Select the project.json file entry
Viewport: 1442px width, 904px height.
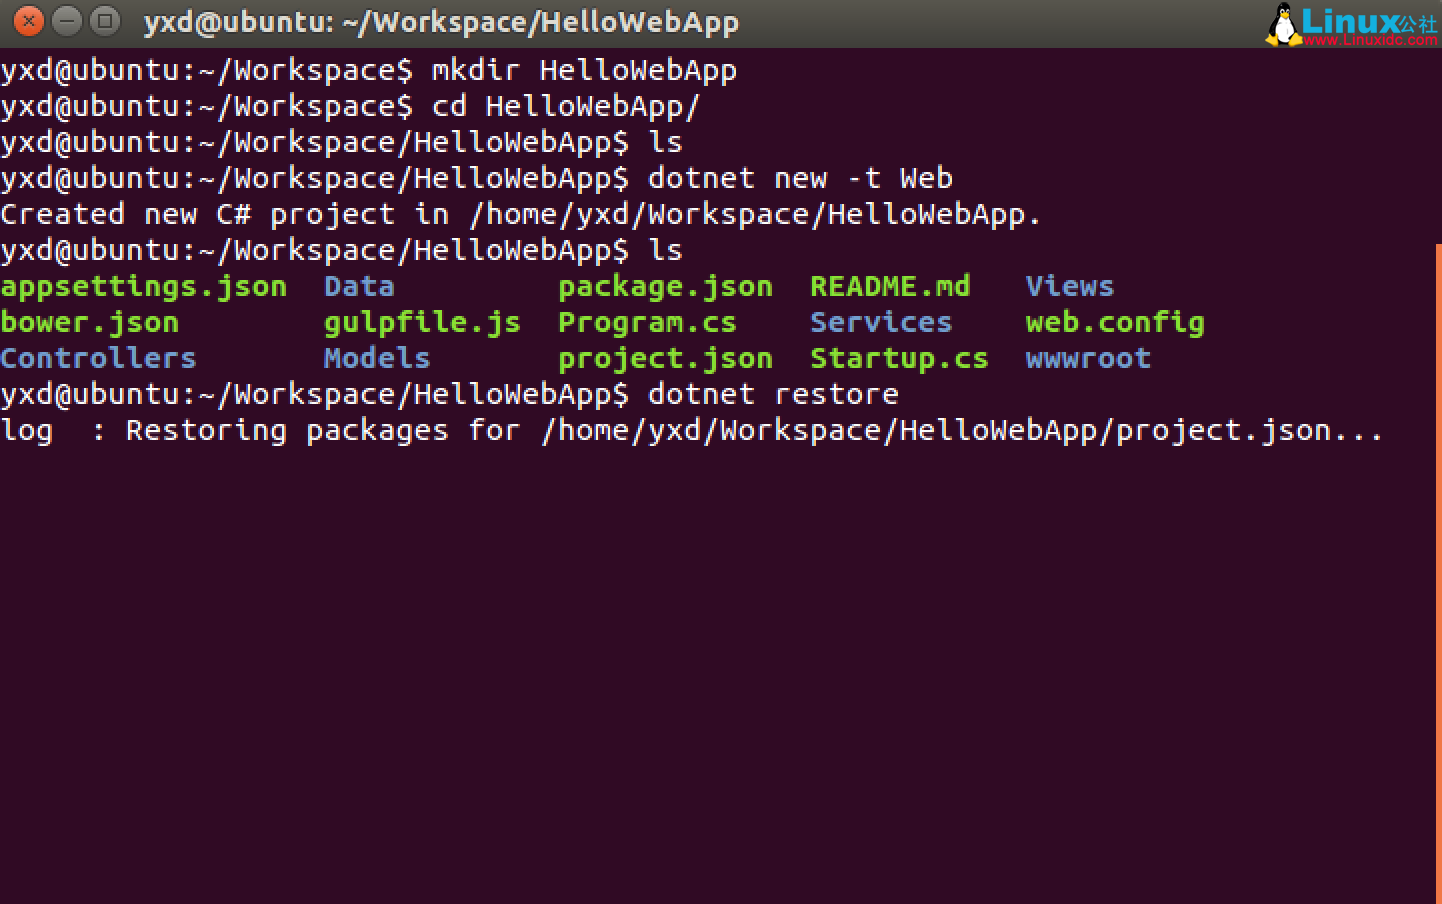(665, 358)
